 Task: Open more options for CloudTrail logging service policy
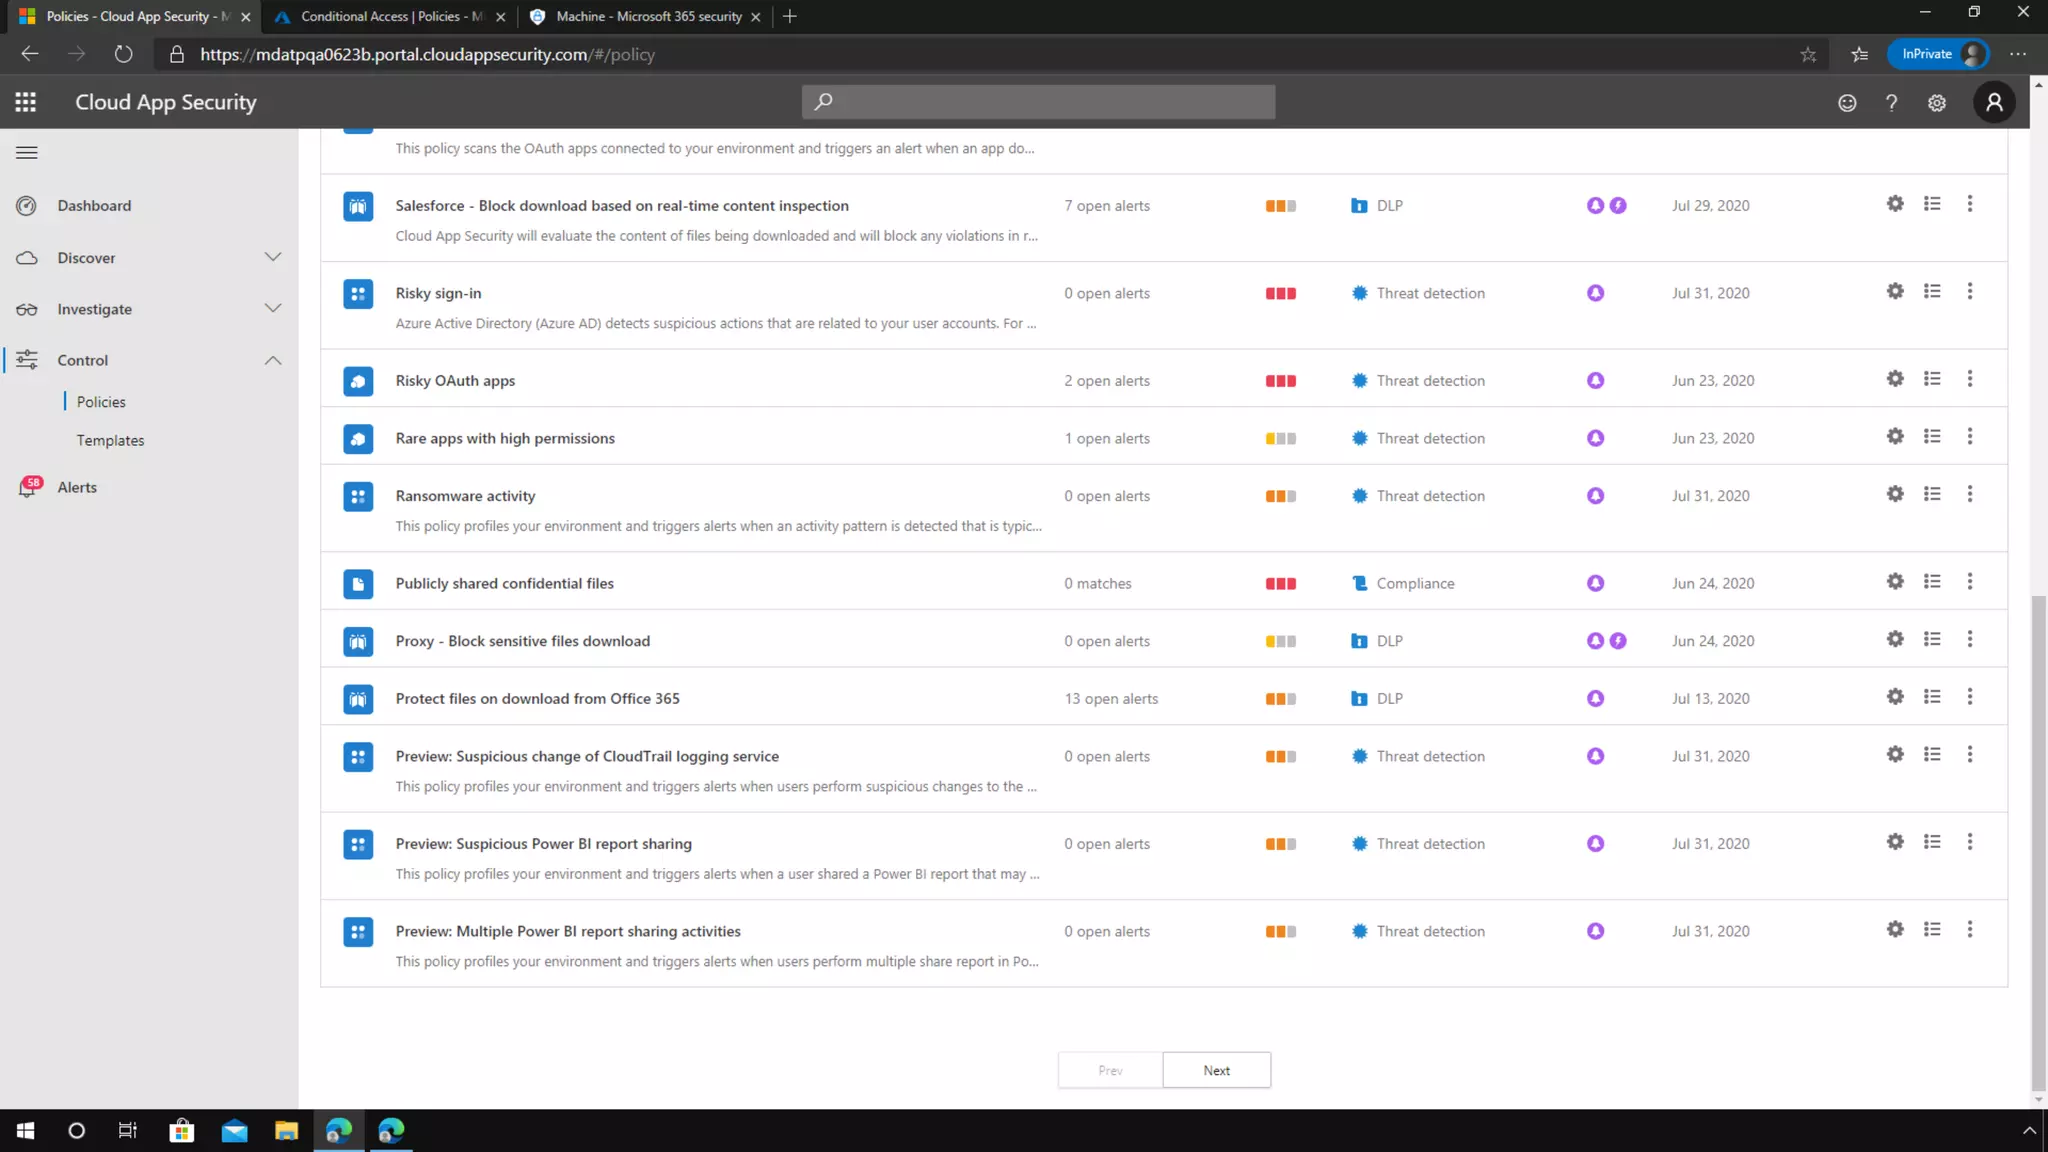pos(1970,755)
